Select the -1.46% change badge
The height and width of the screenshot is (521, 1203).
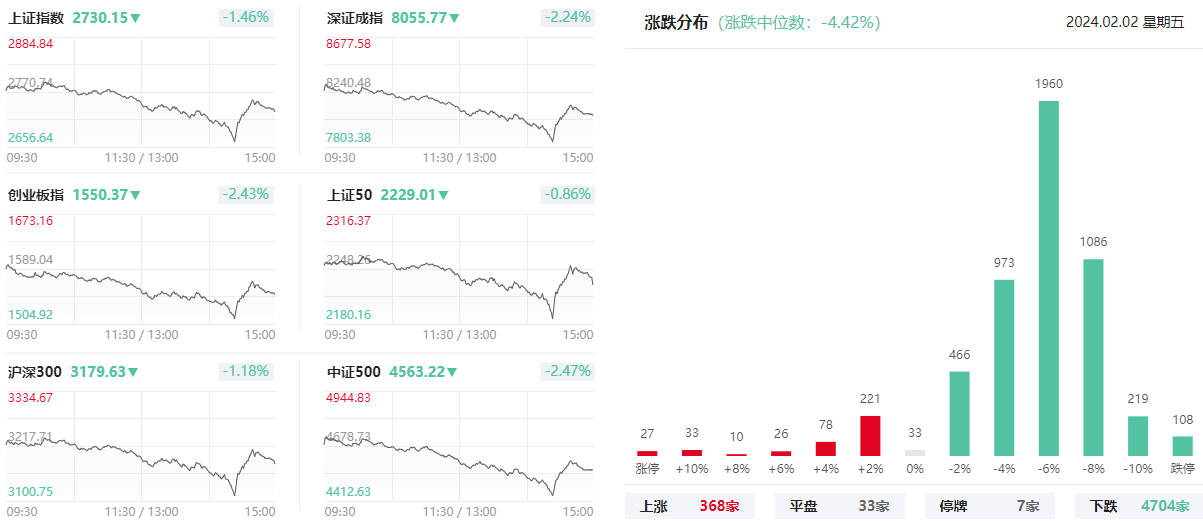click(246, 18)
